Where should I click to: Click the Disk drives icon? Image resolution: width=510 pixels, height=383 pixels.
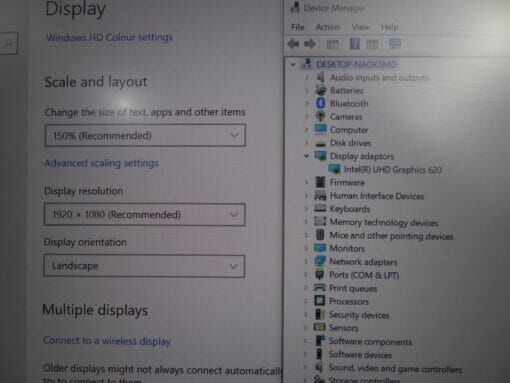[320, 143]
